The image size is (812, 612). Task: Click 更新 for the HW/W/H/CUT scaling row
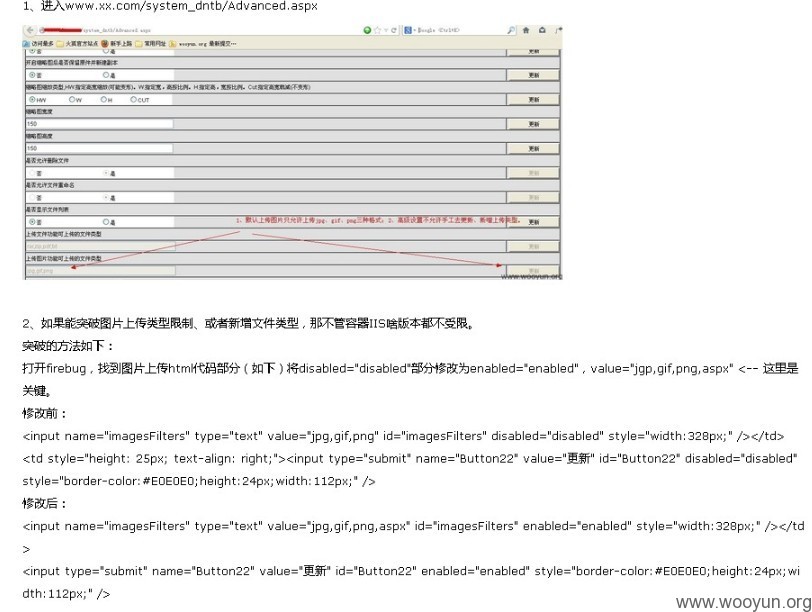[x=533, y=99]
